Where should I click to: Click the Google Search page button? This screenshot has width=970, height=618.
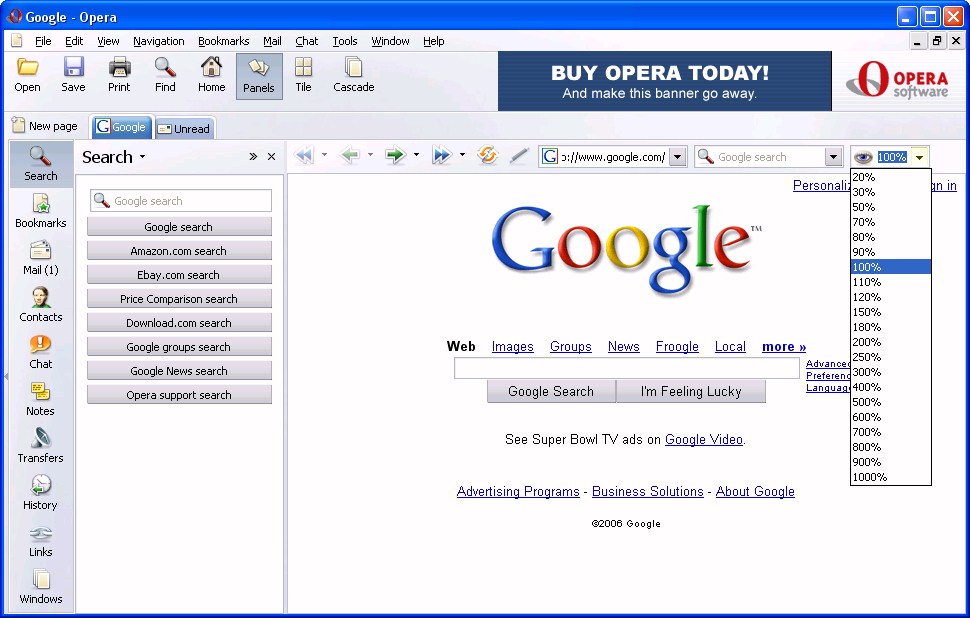pyautogui.click(x=551, y=391)
